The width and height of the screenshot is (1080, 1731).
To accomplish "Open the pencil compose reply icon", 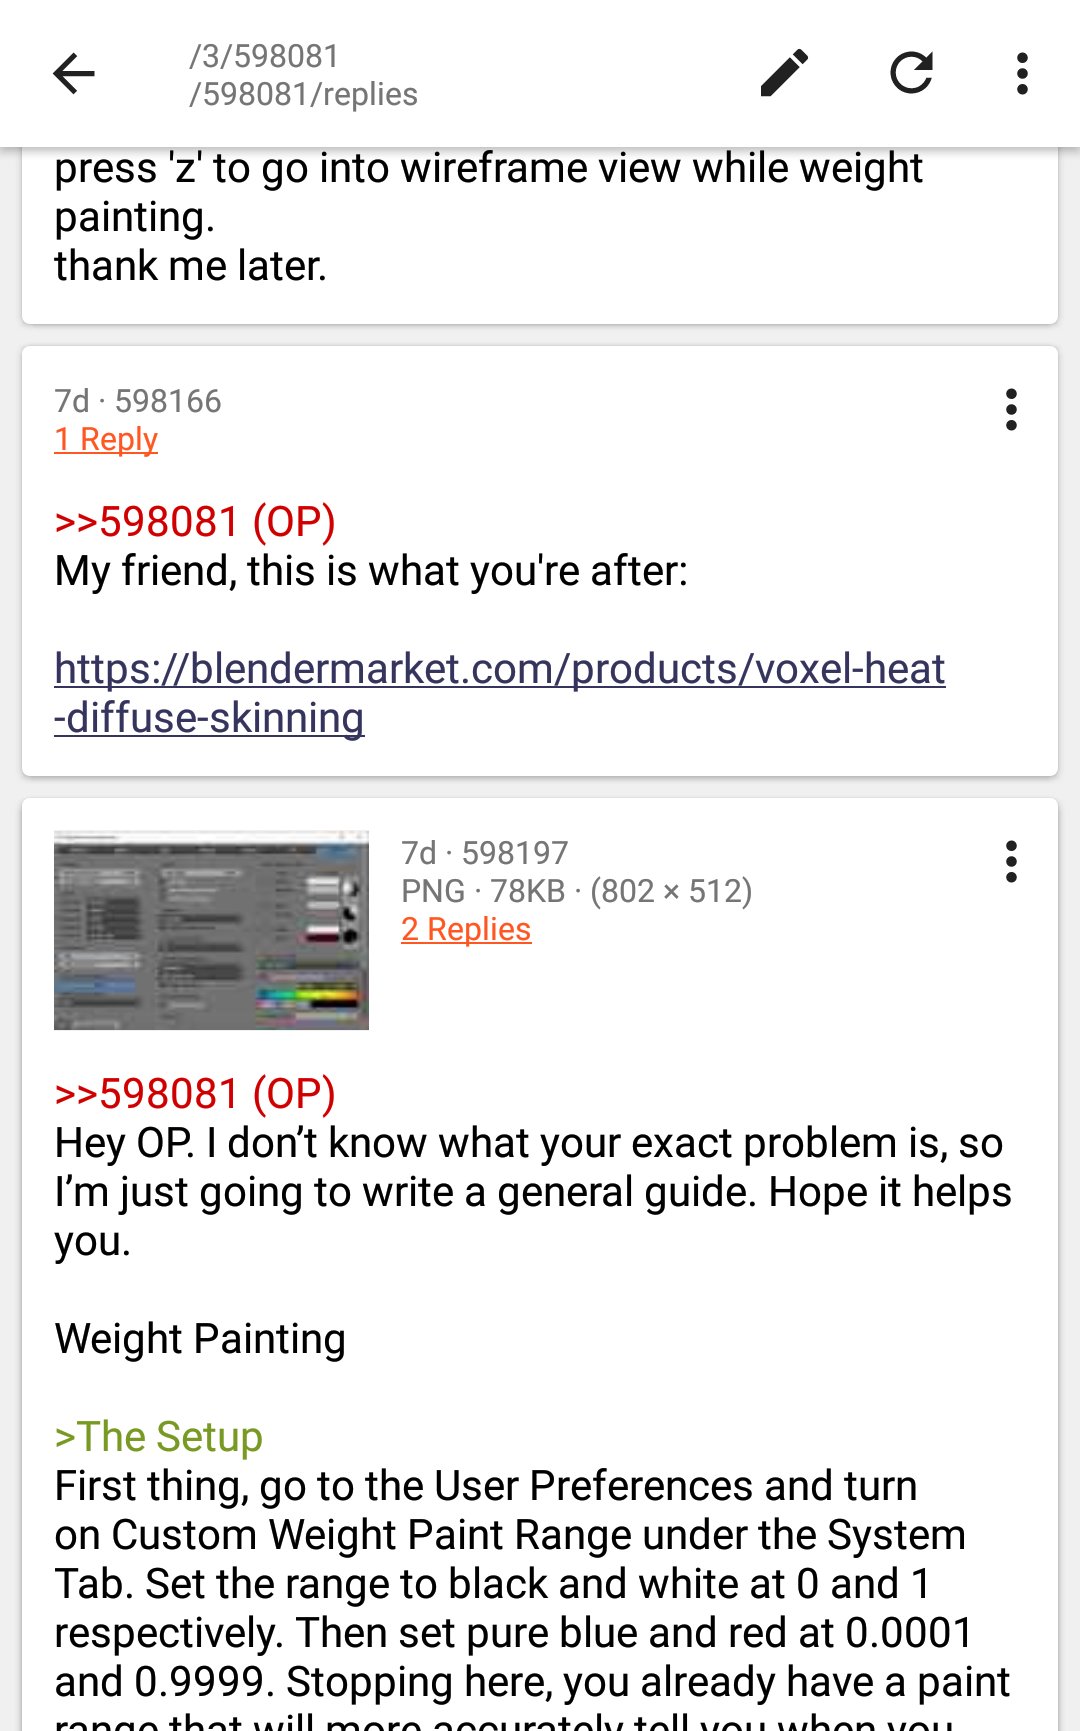I will coord(784,73).
